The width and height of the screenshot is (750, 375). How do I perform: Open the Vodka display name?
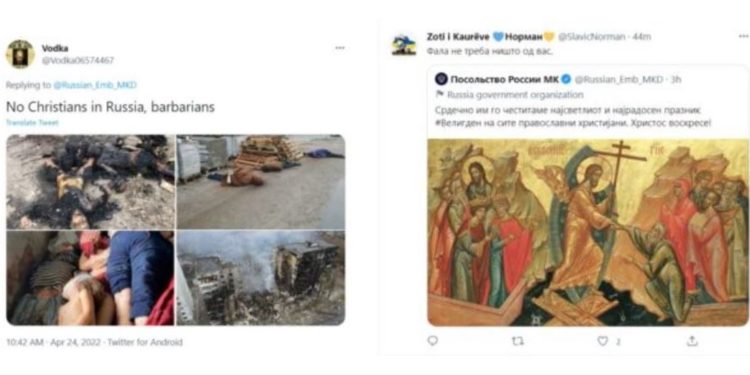(x=55, y=48)
